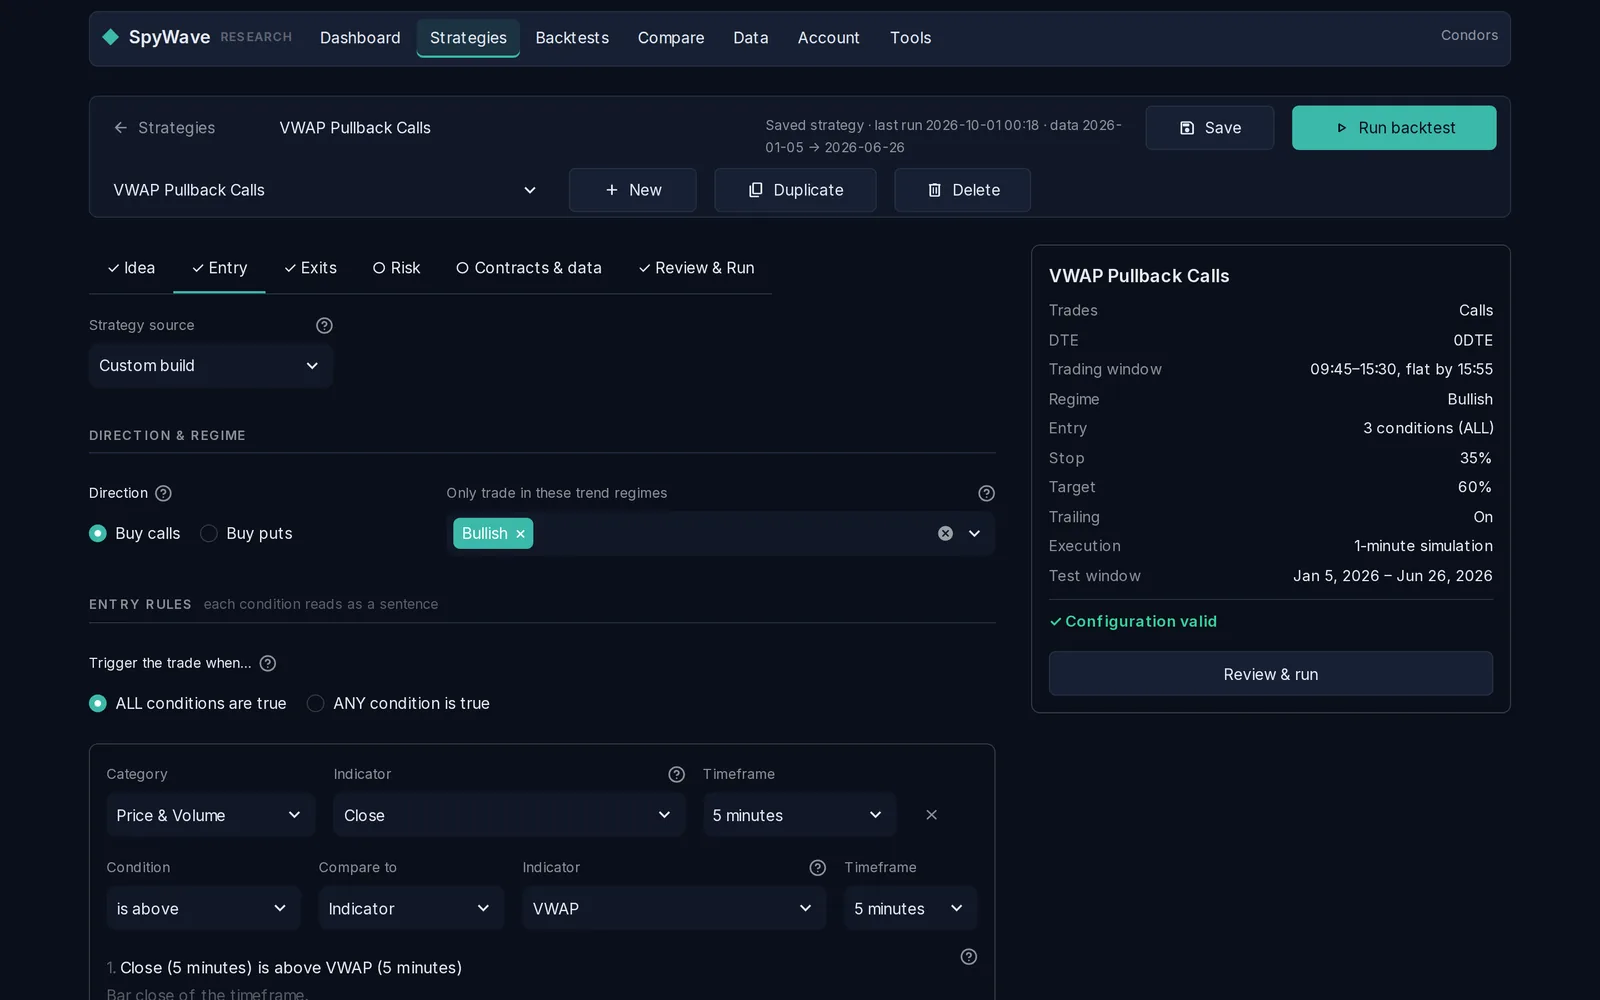Open the Backtests menu
This screenshot has height=1000, width=1600.
point(572,38)
